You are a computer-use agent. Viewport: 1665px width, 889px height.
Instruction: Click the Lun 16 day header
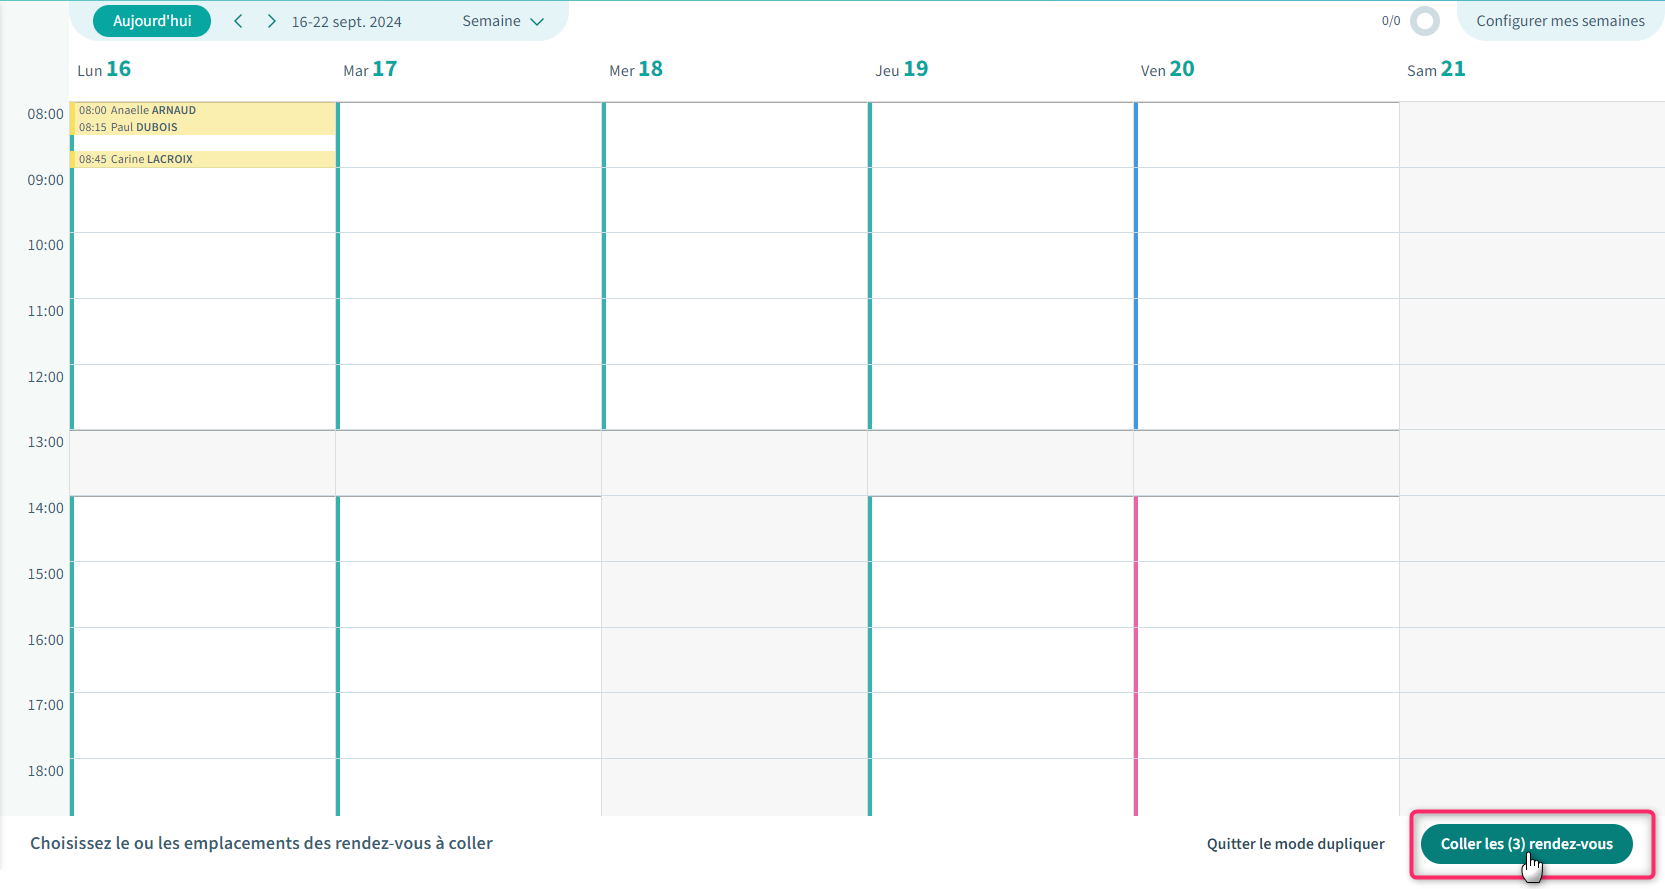point(104,69)
